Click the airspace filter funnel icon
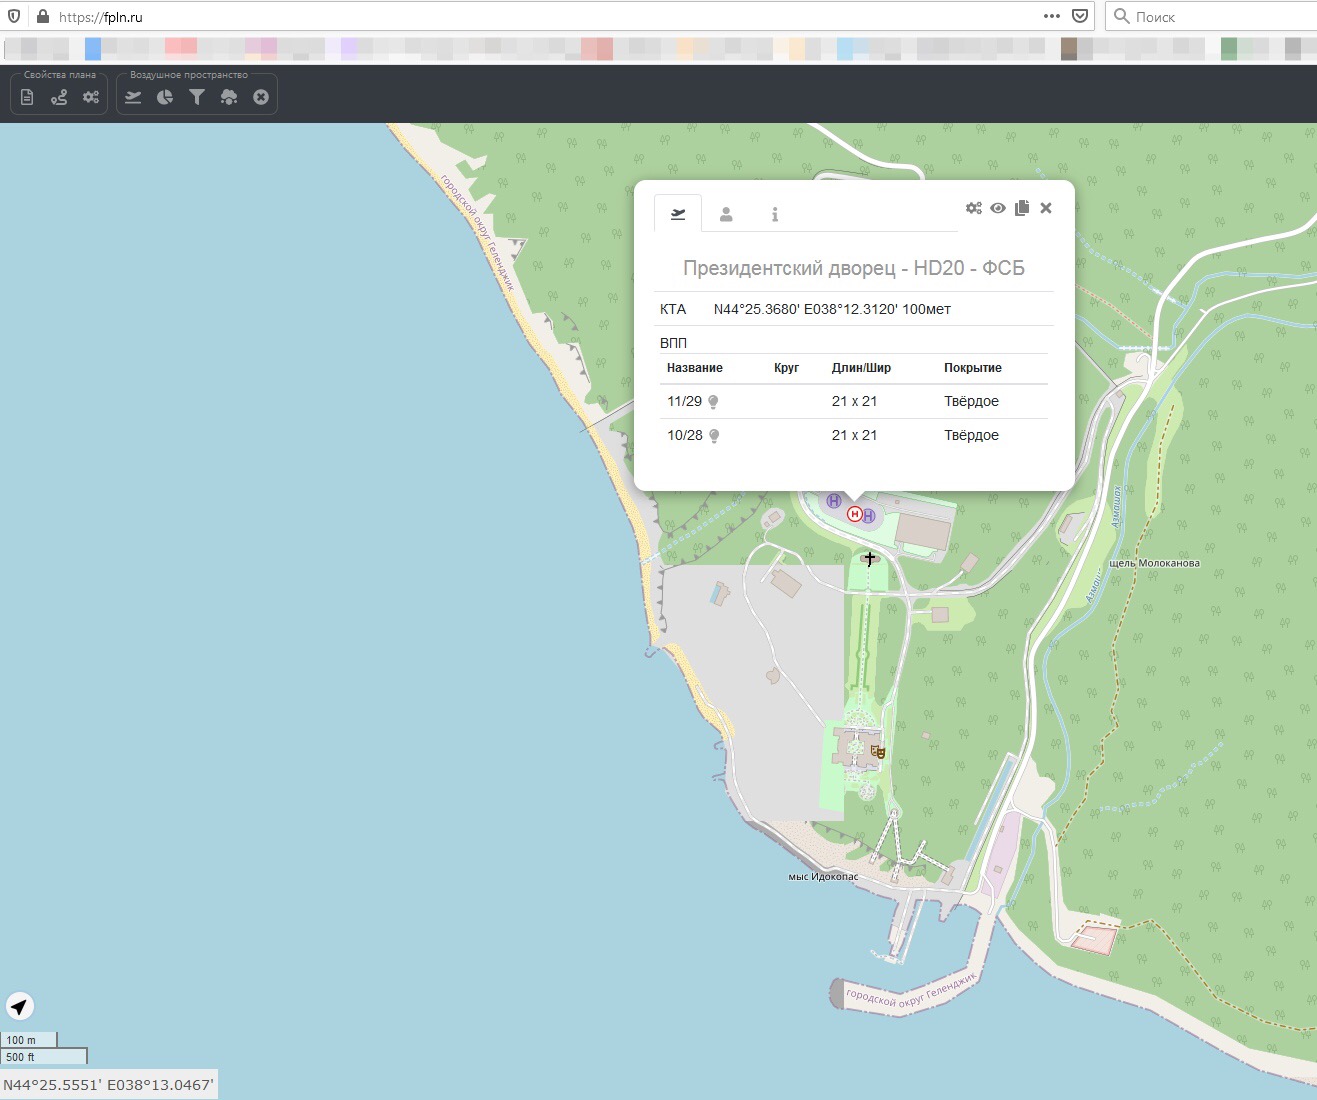This screenshot has height=1100, width=1317. click(x=197, y=97)
